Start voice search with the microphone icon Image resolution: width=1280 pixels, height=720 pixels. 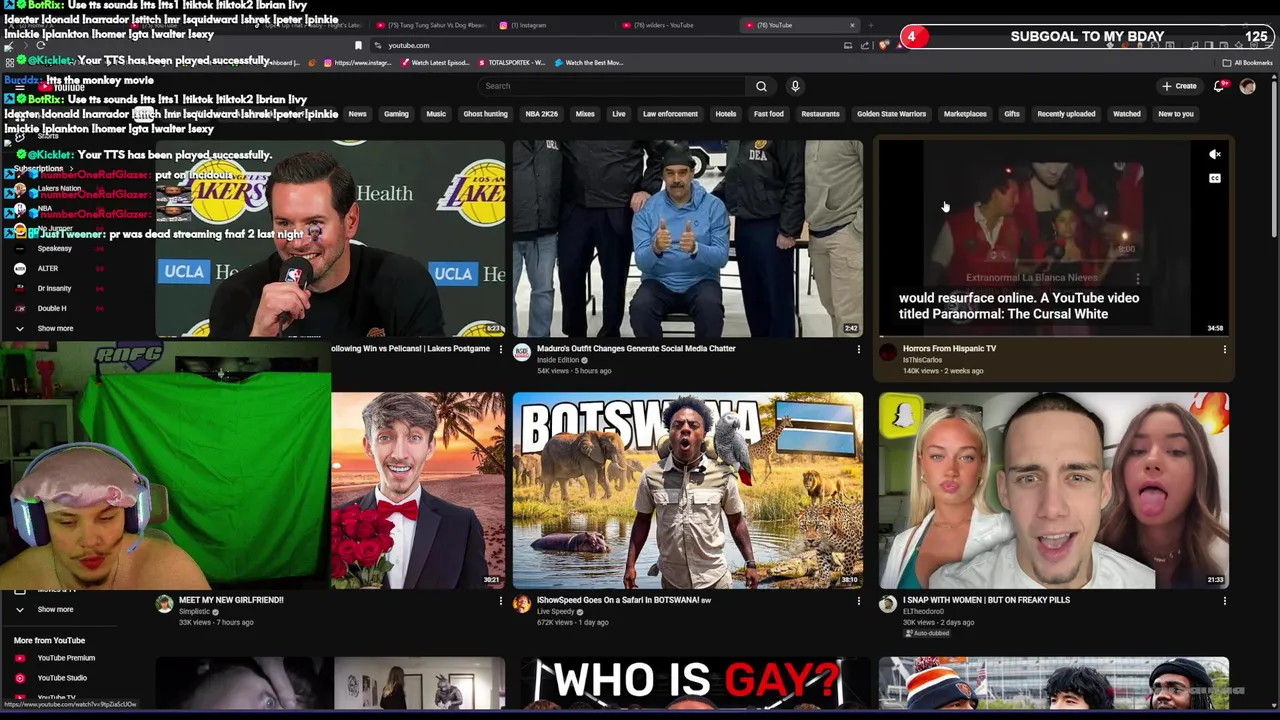795,86
